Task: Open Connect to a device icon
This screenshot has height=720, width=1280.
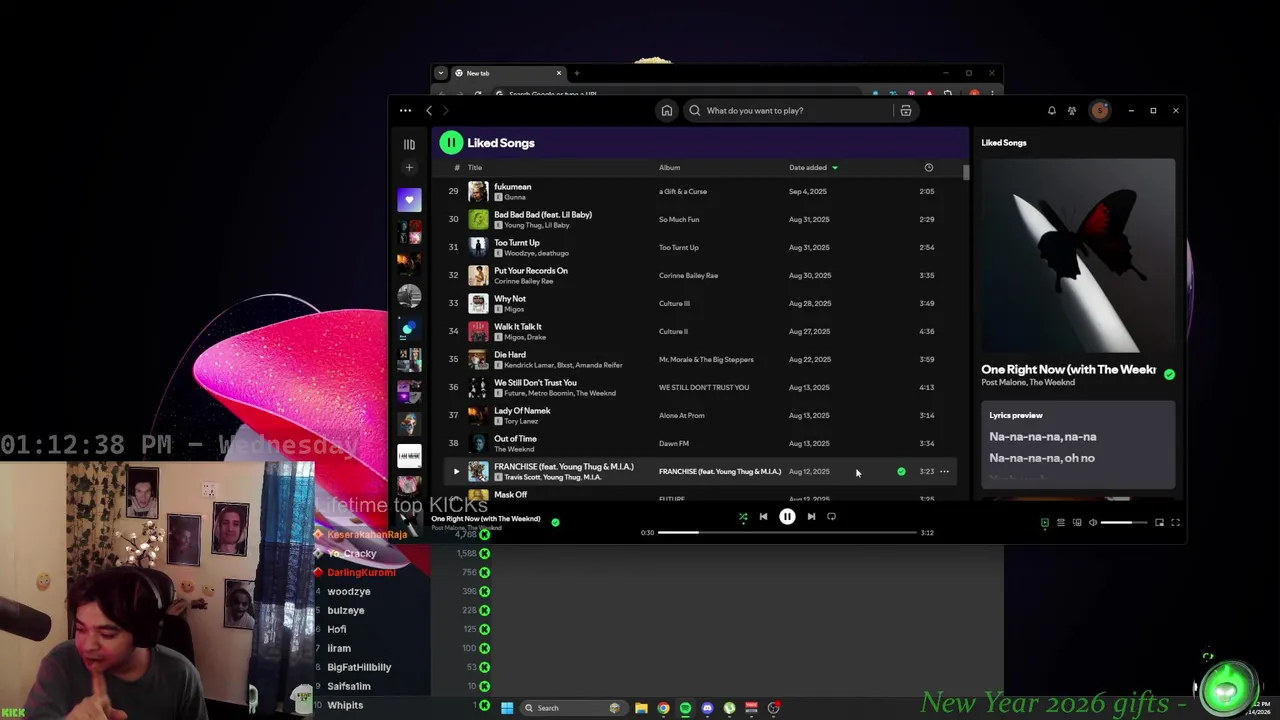Action: (1077, 523)
